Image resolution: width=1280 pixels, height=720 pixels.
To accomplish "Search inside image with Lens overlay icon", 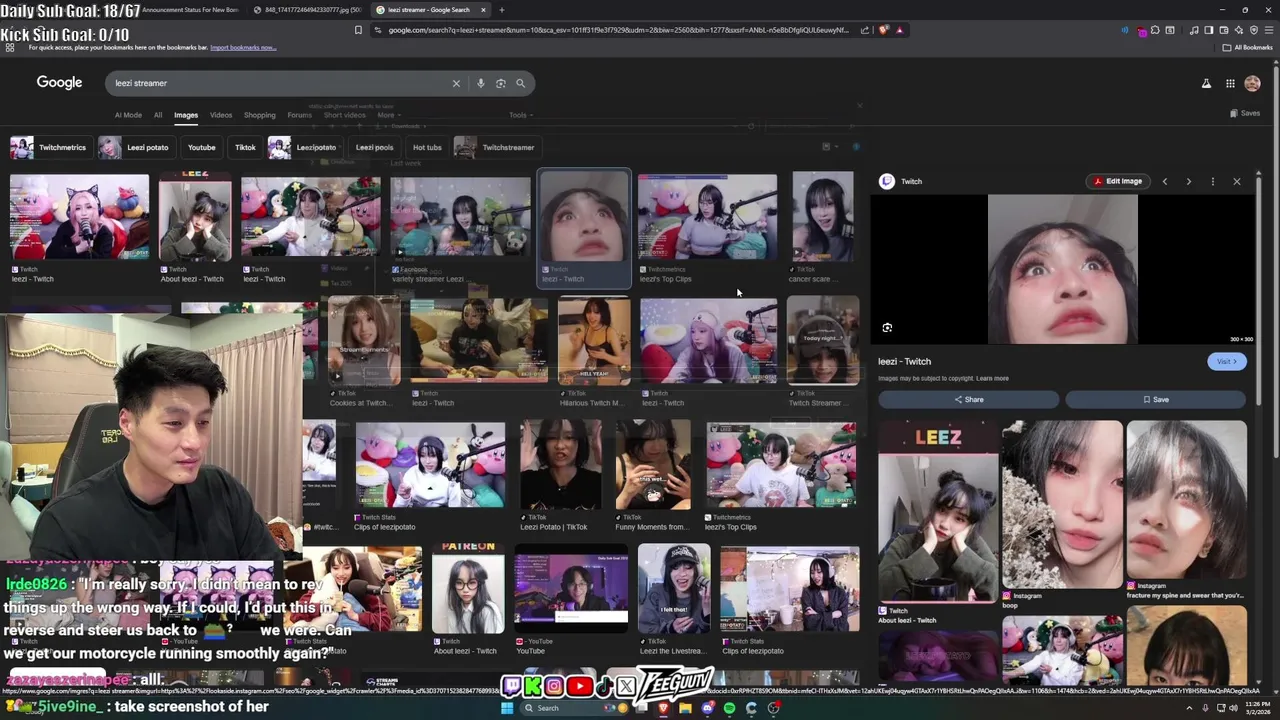I will 887,328.
